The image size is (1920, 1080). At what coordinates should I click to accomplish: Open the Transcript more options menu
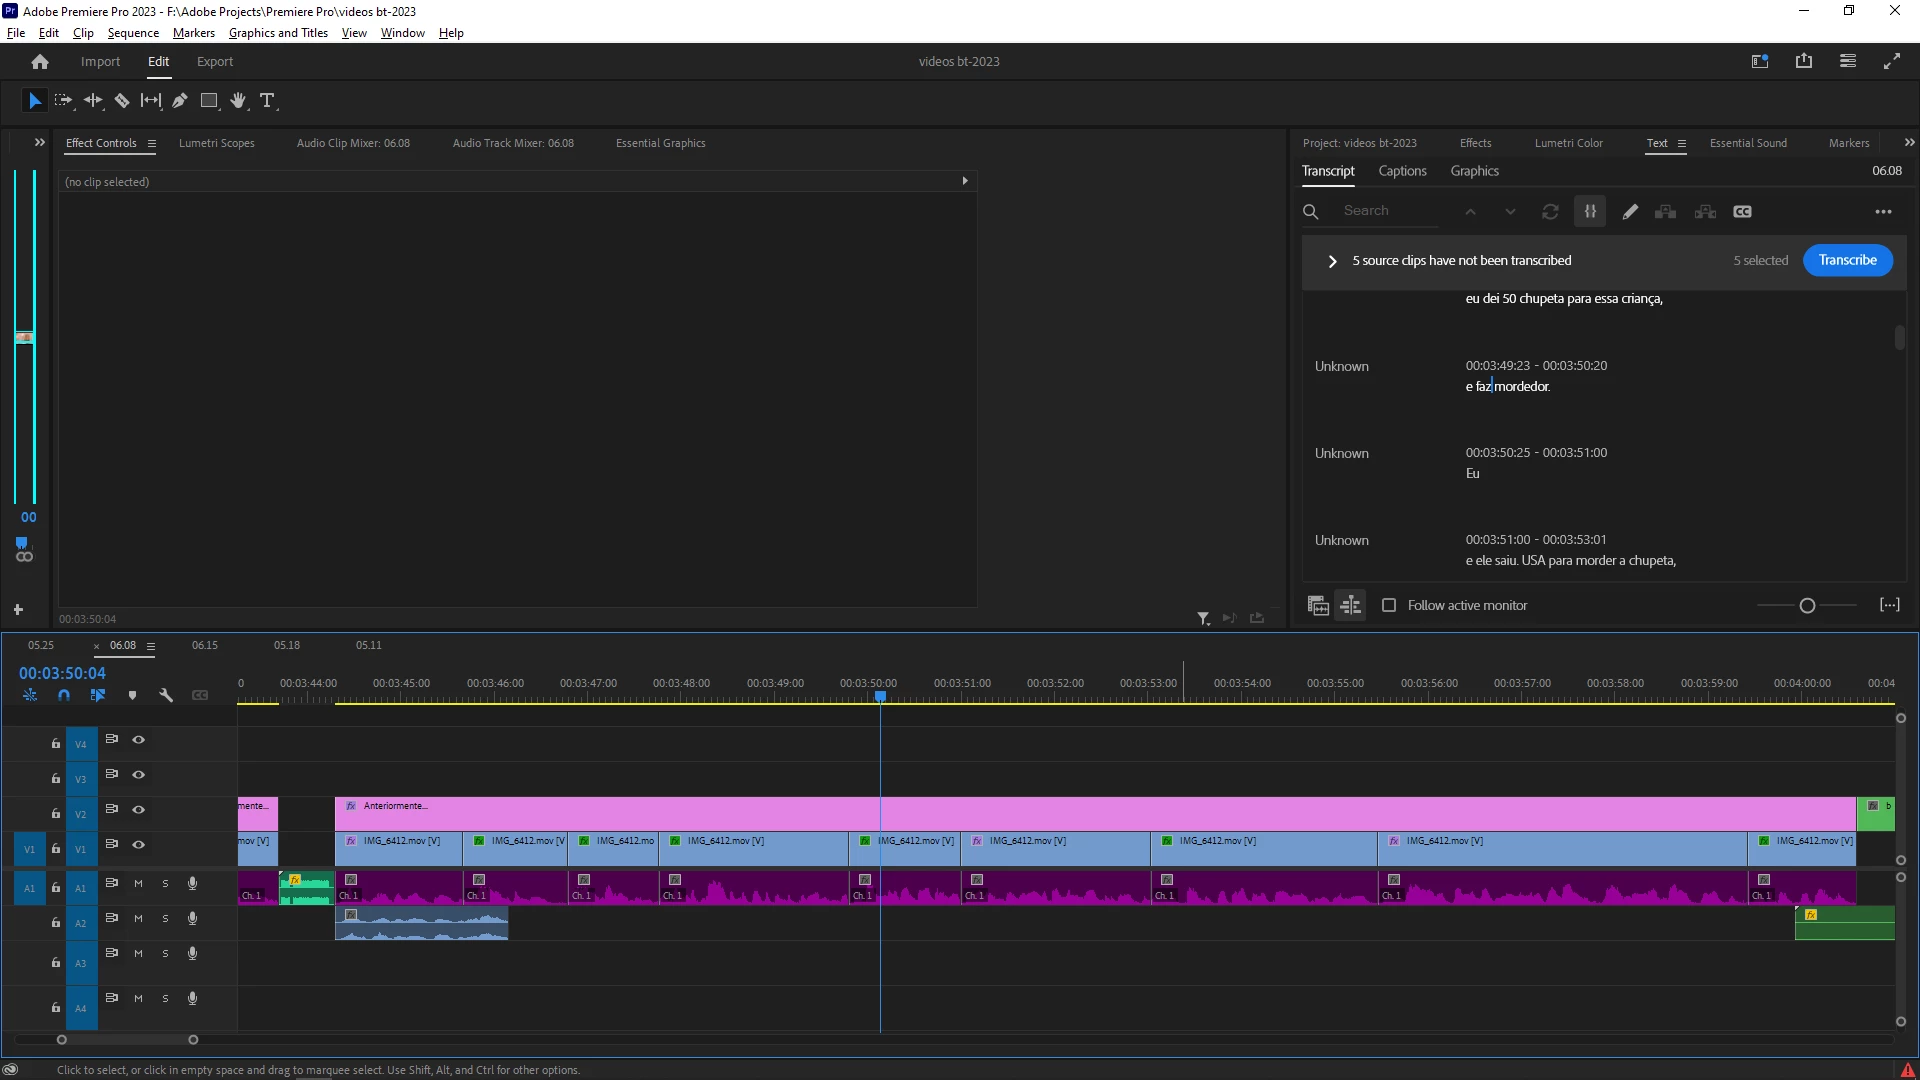coord(1883,212)
